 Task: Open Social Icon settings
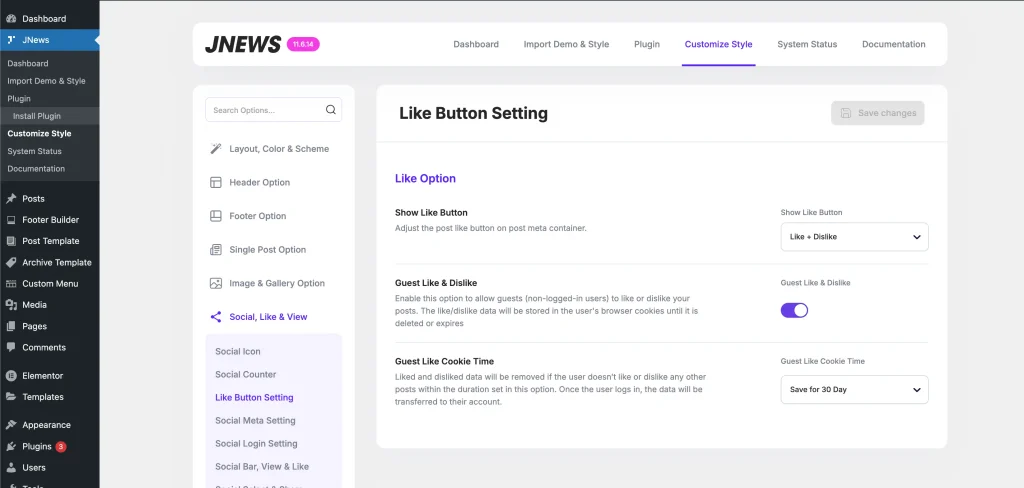238,351
